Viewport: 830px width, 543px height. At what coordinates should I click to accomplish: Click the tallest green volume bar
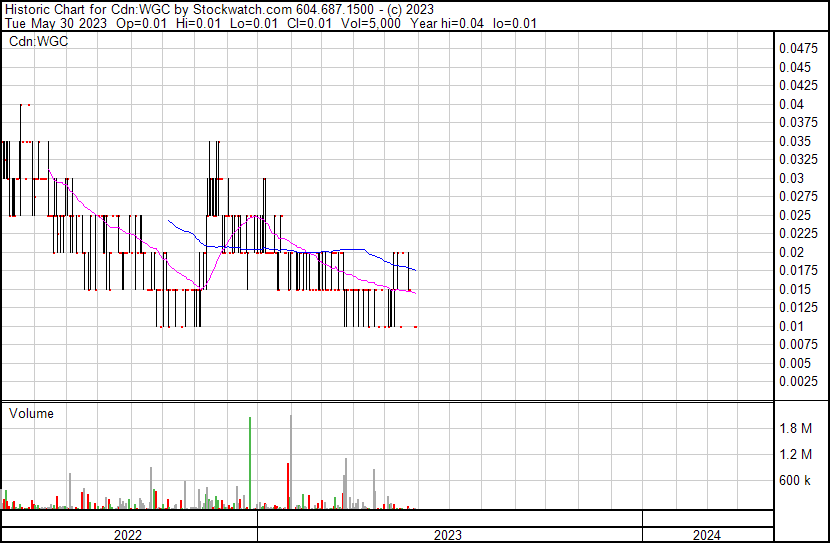point(250,462)
